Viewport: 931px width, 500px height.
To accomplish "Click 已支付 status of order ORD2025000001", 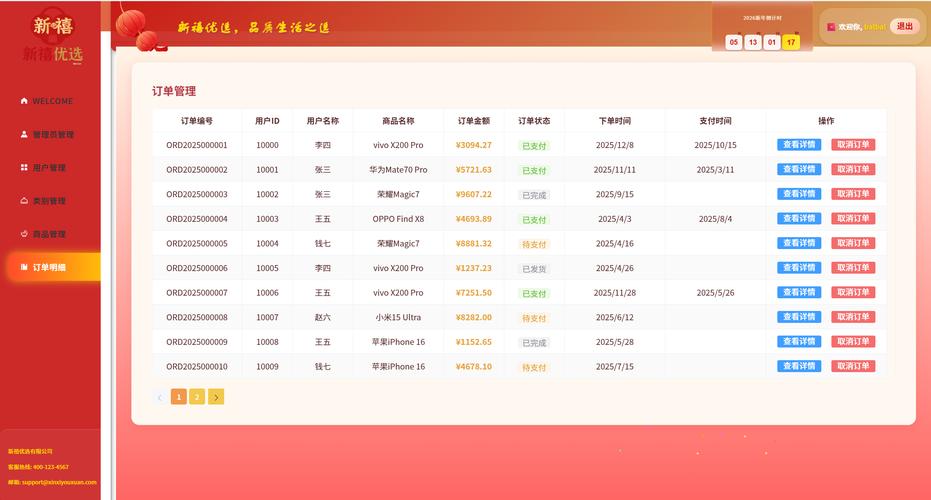I will click(534, 146).
